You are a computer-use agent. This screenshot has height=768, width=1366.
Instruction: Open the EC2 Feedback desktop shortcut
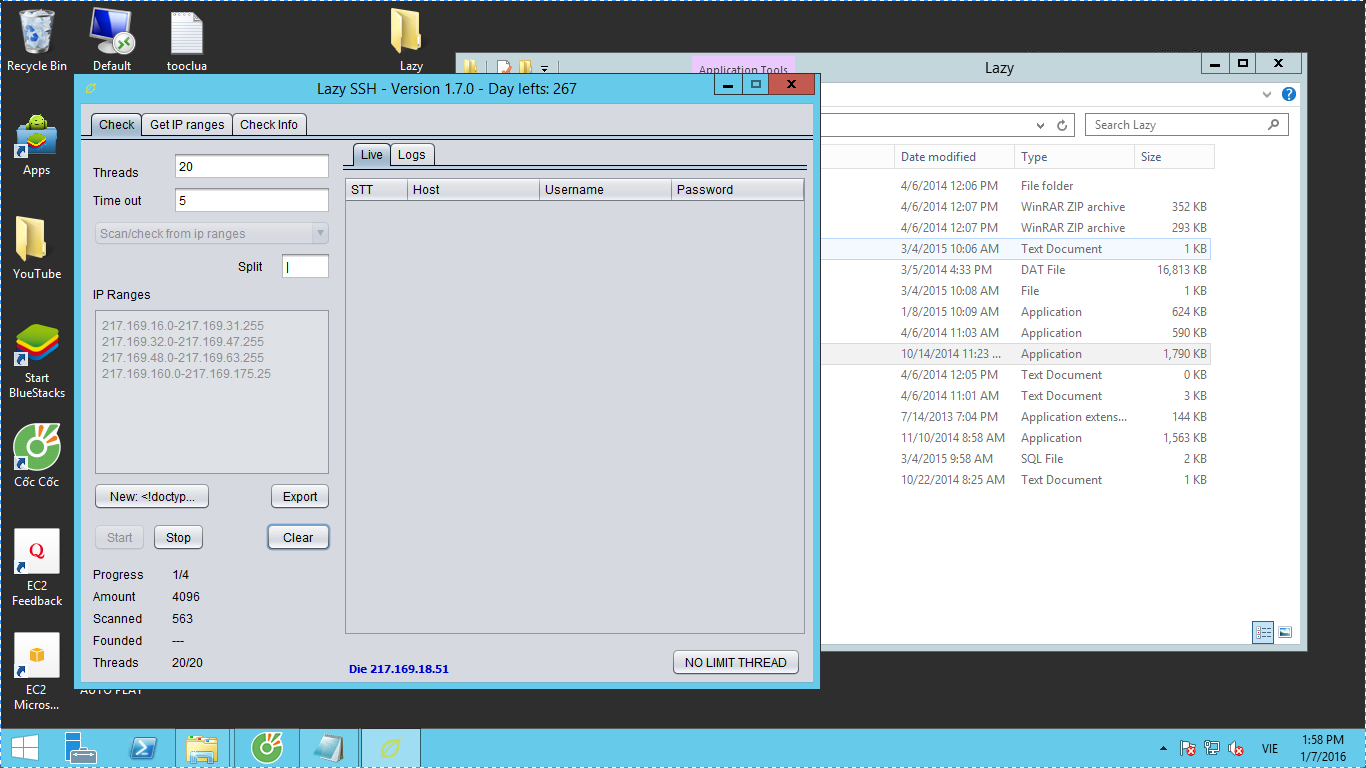(37, 567)
